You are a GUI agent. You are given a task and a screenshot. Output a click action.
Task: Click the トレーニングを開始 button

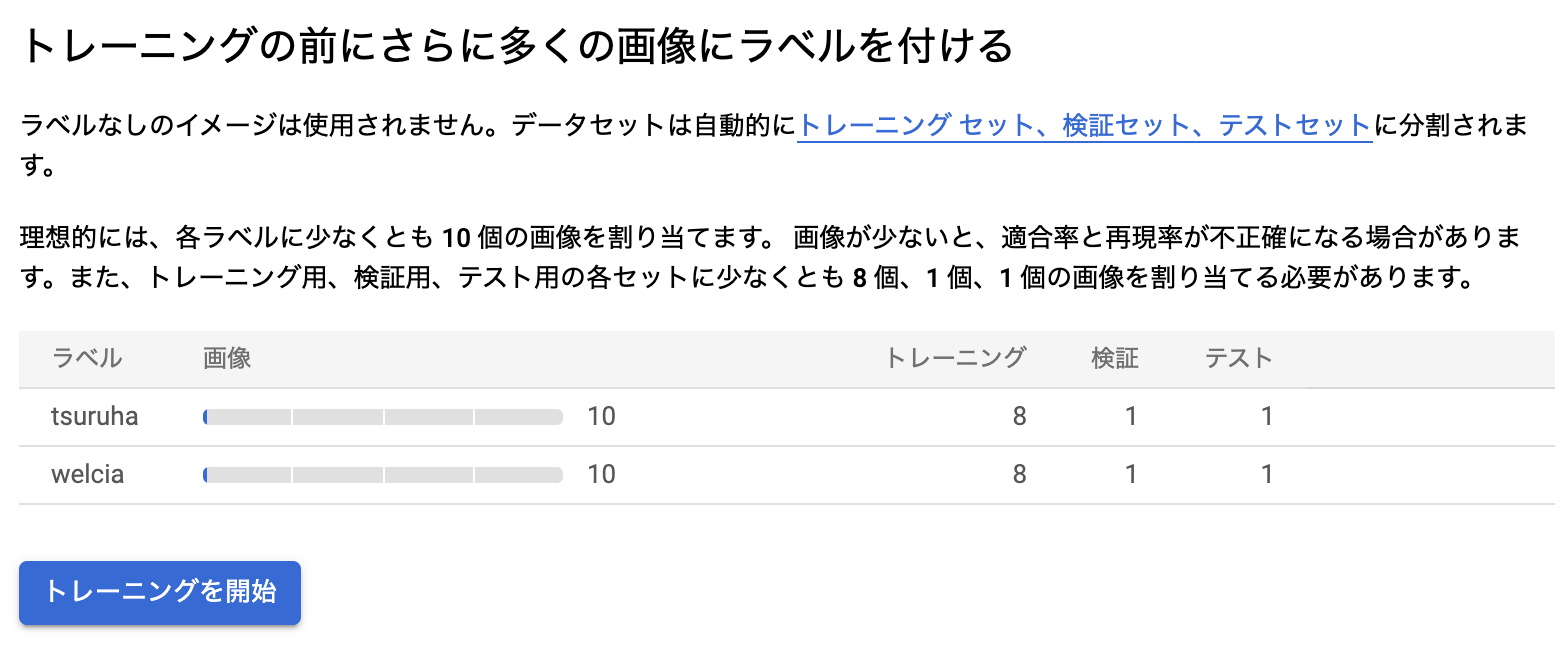click(158, 592)
